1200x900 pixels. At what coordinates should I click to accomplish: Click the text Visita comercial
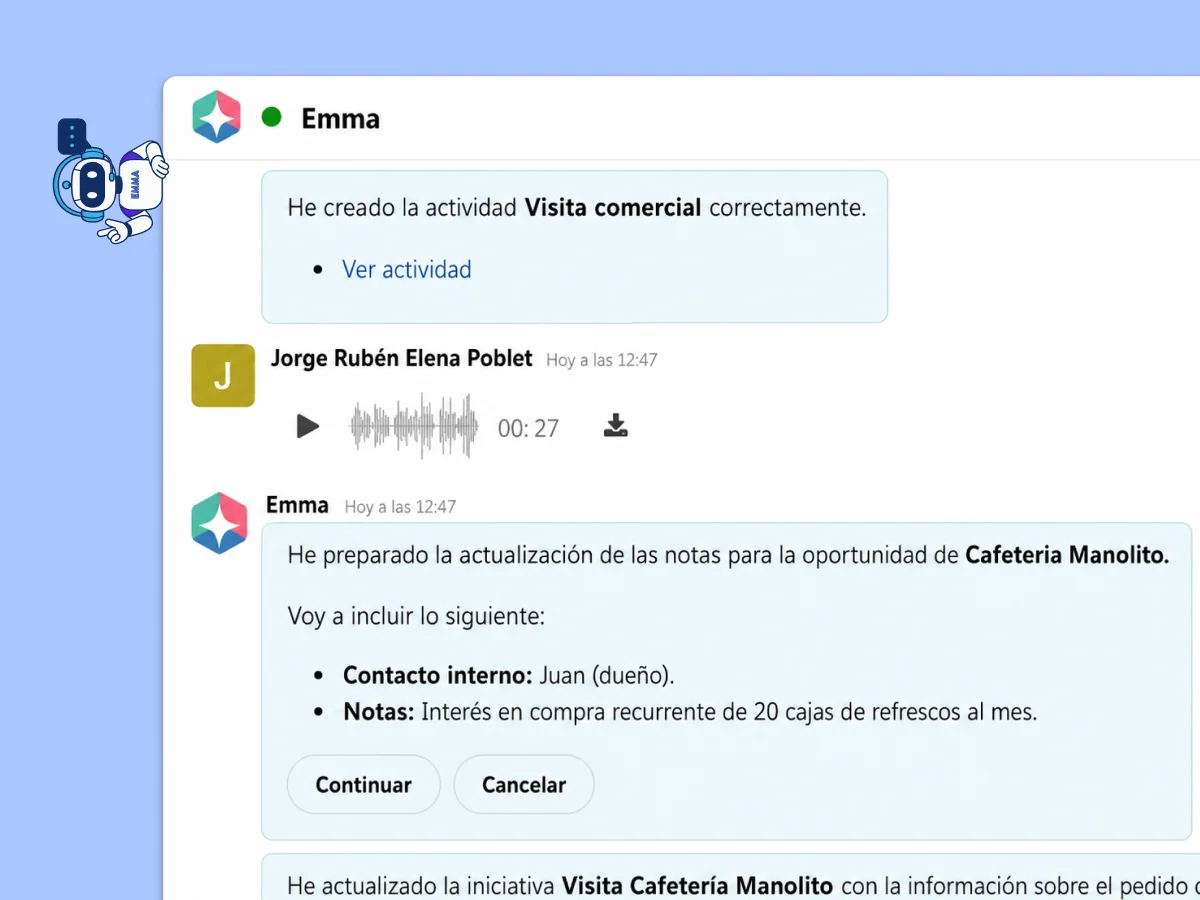coord(613,208)
